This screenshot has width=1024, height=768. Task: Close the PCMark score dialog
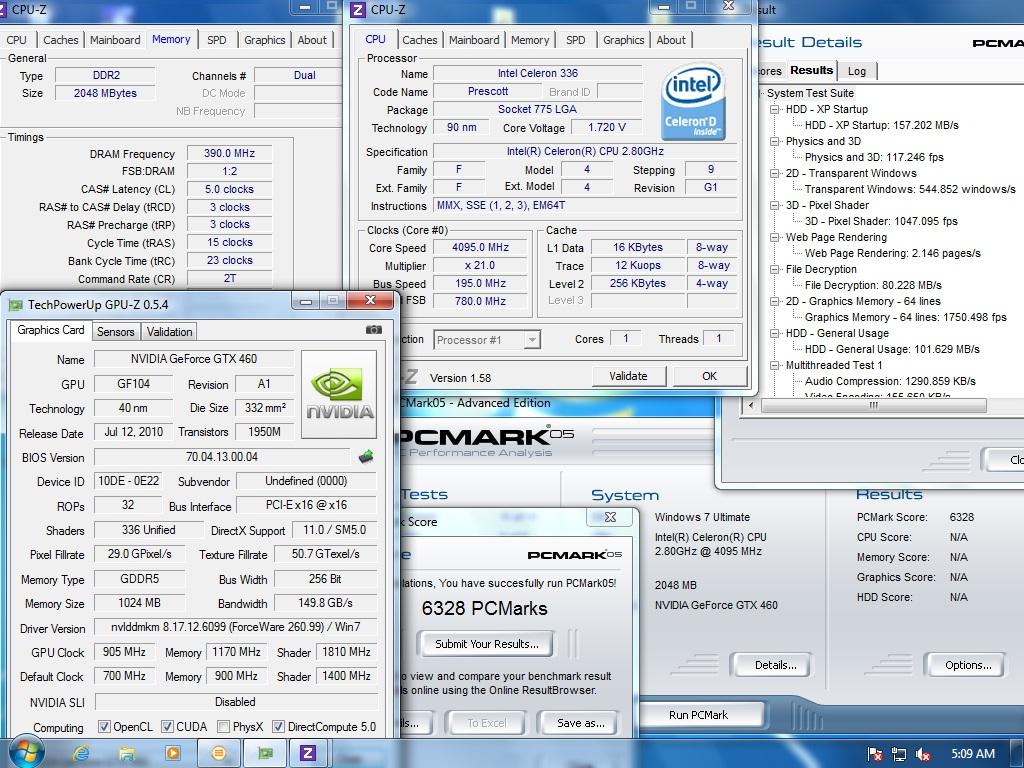click(x=610, y=517)
